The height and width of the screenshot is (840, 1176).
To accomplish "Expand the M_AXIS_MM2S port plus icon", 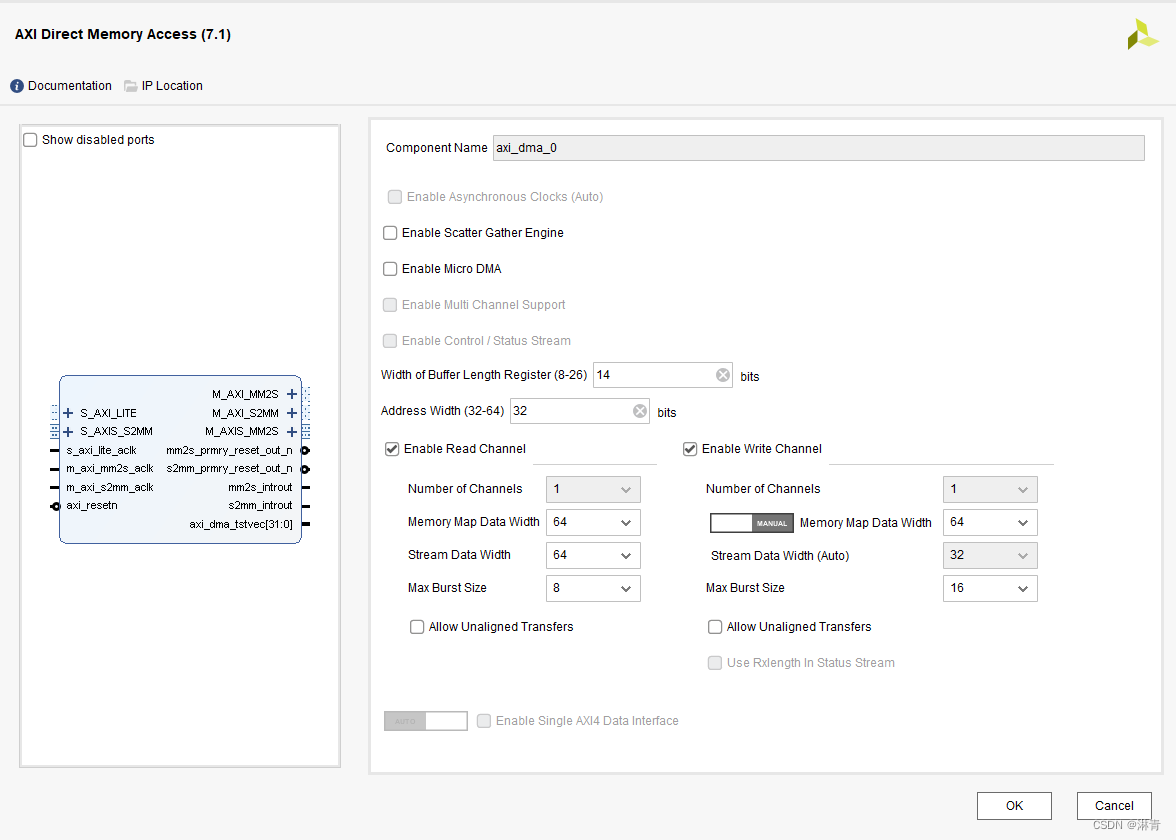I will click(292, 432).
